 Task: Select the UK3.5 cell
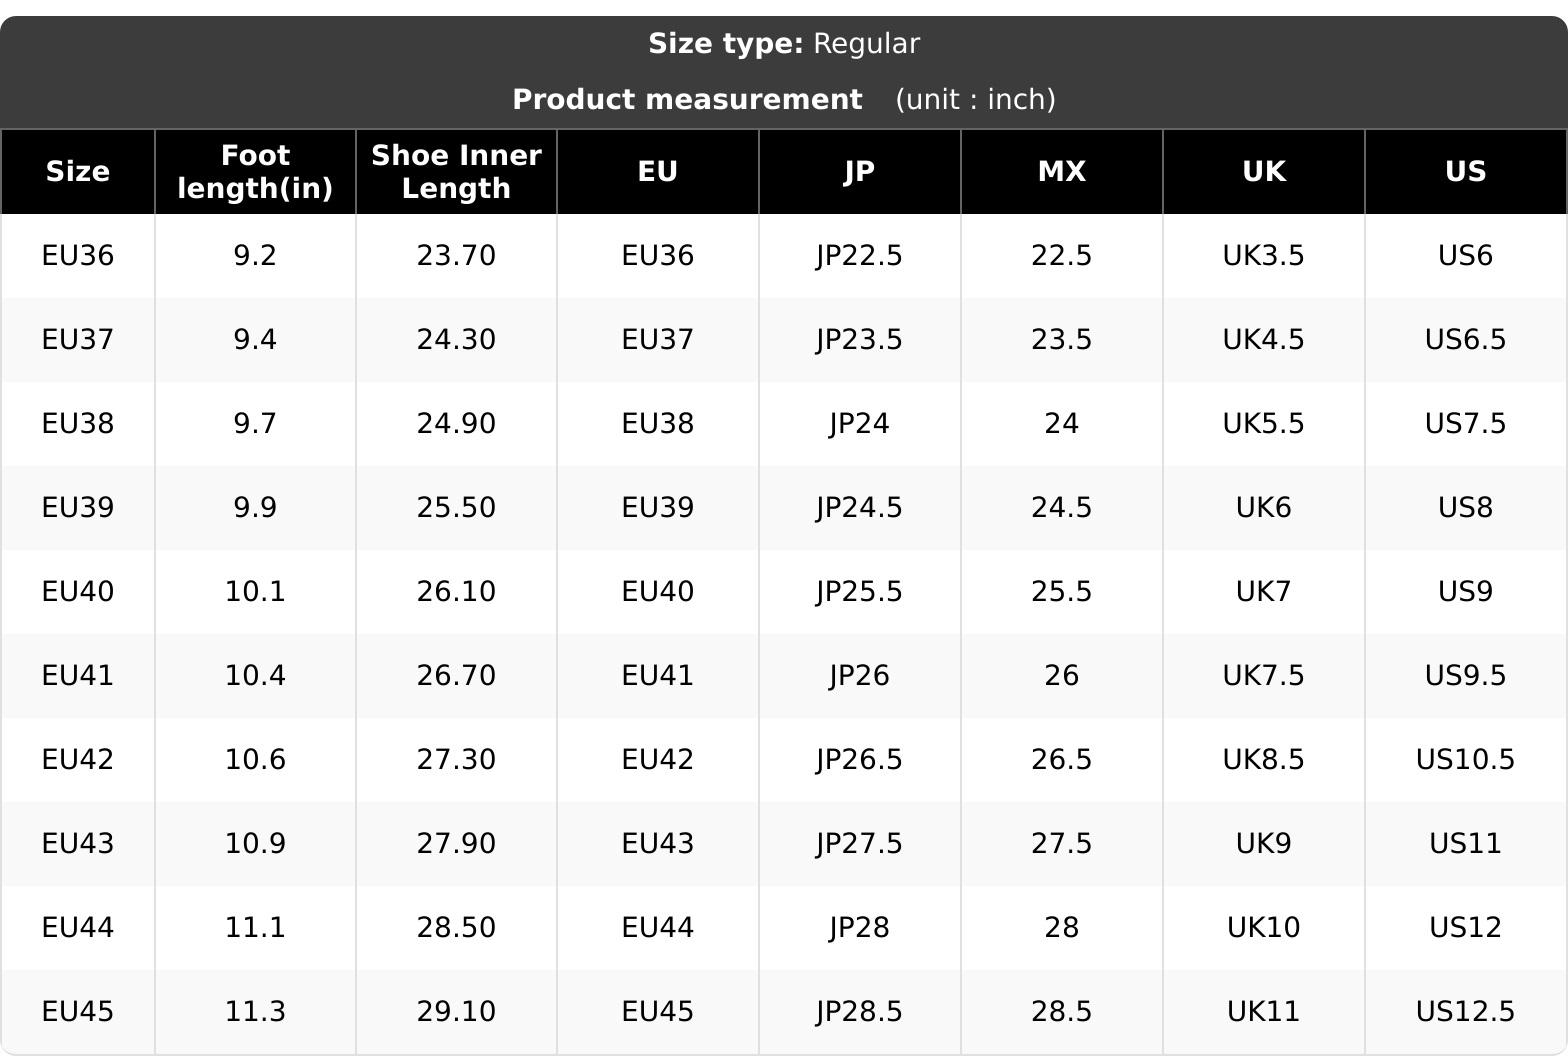tap(1264, 256)
